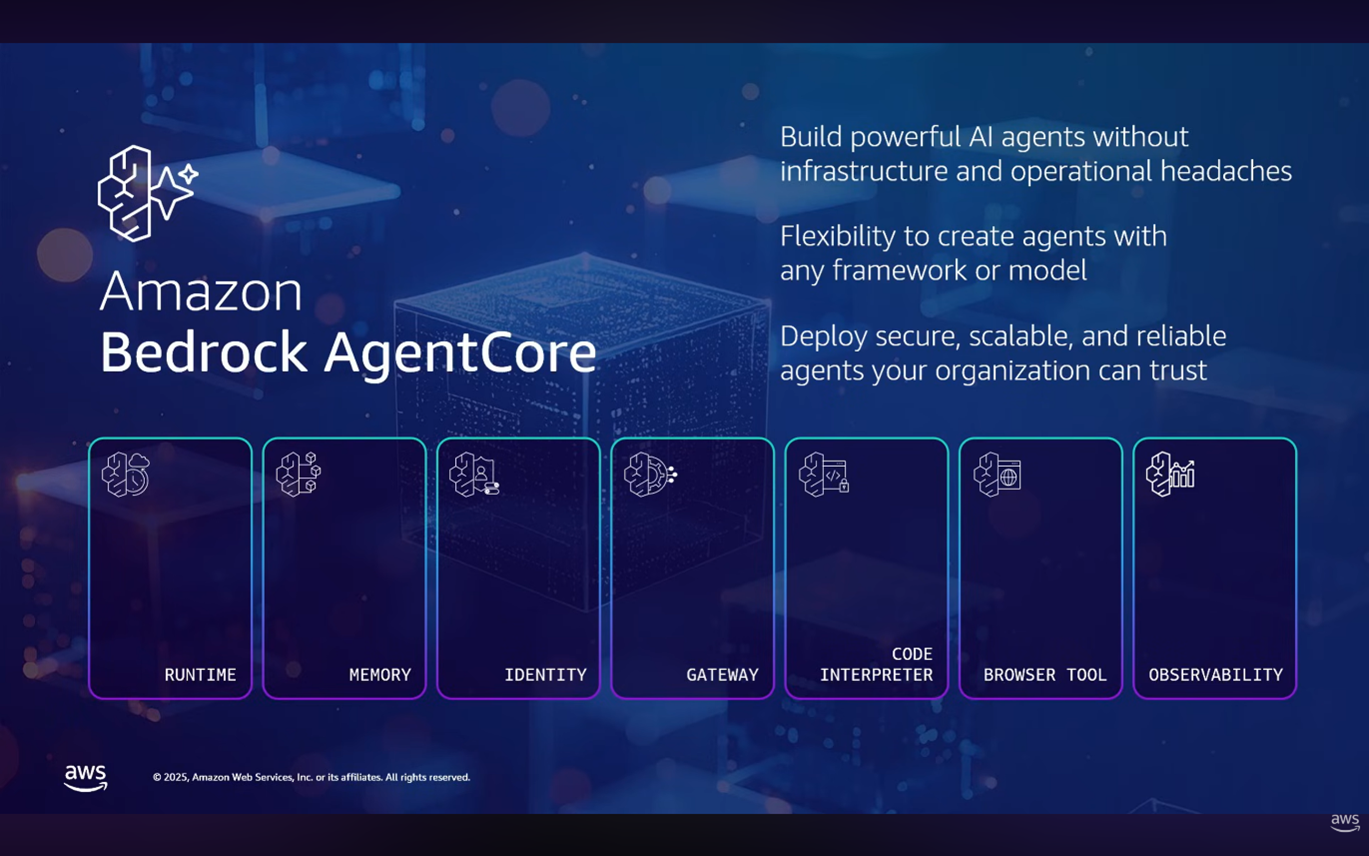Select the CODE INTERPRETER label
The image size is (1369, 856).
click(876, 665)
